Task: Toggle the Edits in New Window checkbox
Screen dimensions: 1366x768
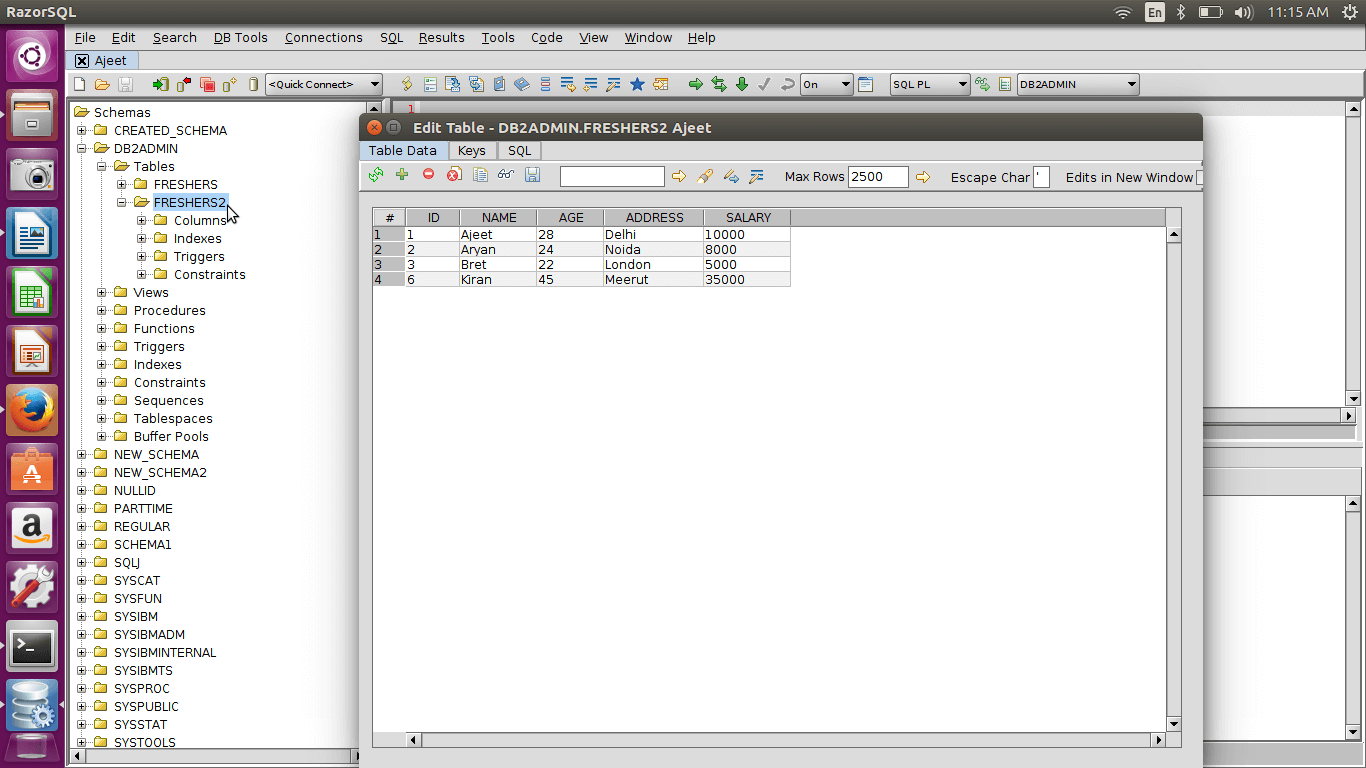Action: pos(1199,177)
